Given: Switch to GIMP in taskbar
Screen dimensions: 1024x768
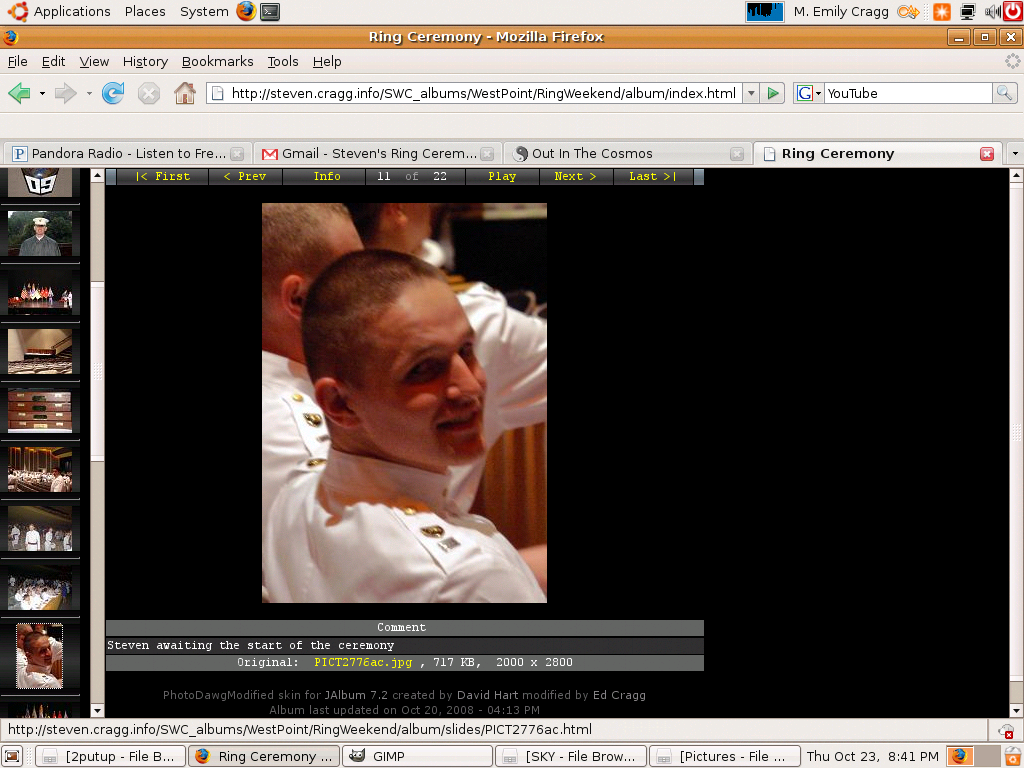Looking at the screenshot, I should click(418, 756).
